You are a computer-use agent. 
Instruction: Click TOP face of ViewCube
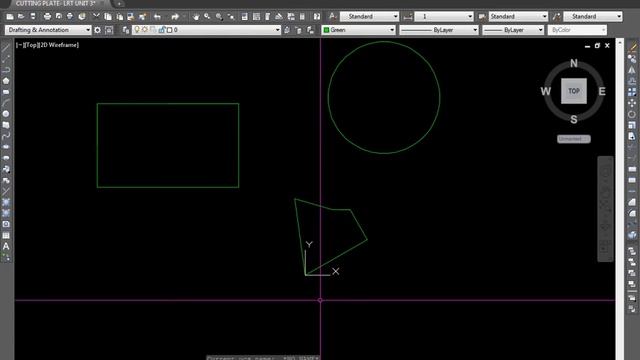coord(574,91)
